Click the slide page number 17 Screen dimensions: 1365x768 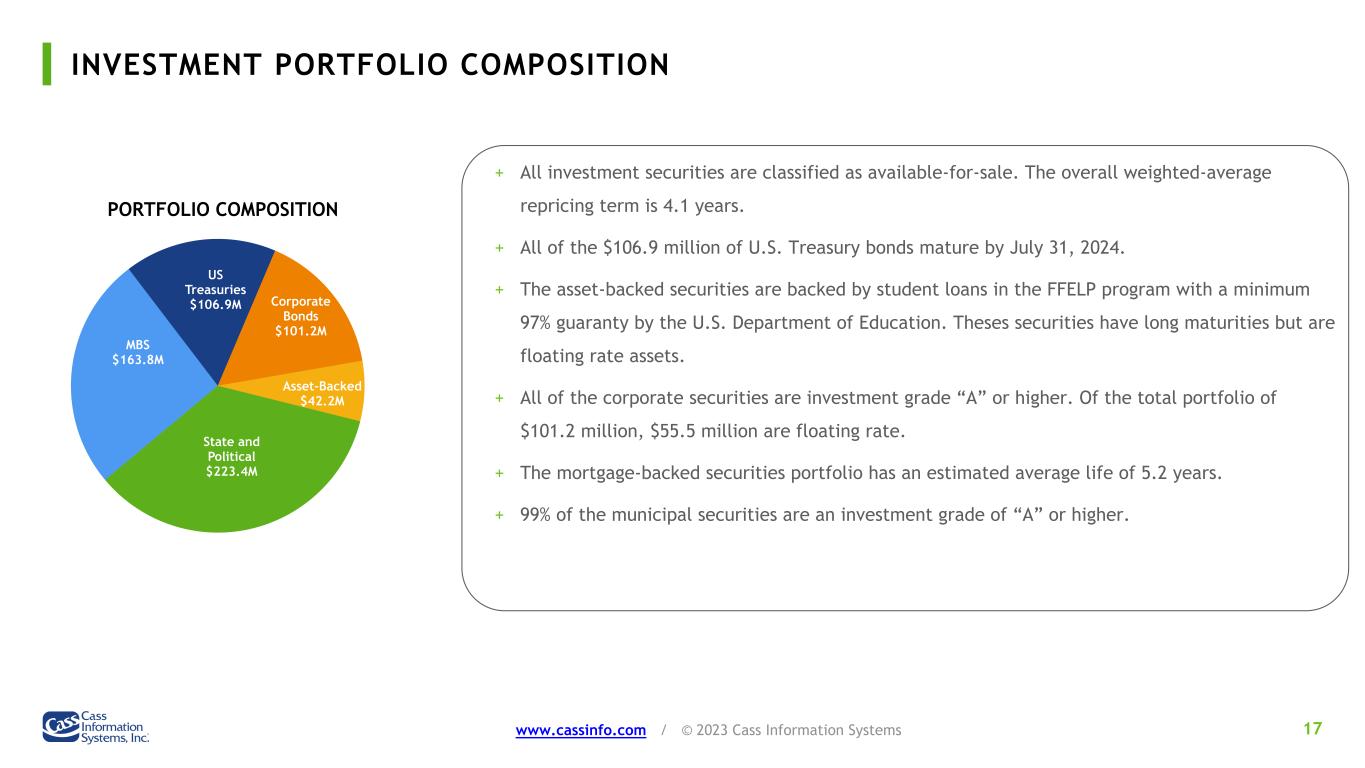pyautogui.click(x=1312, y=729)
